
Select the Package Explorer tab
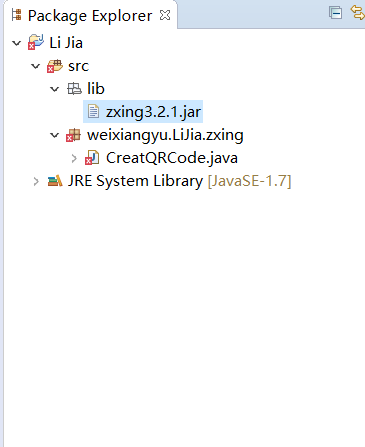click(x=90, y=15)
